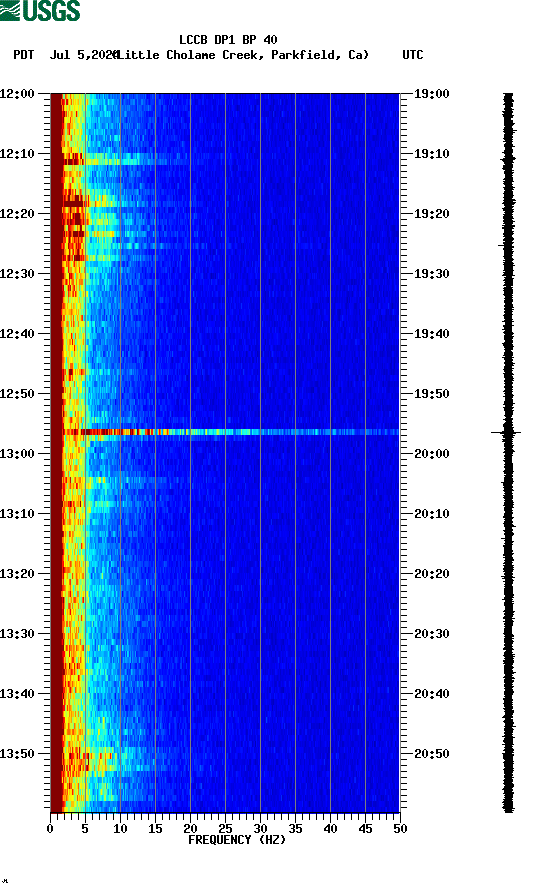Click the '13:00' PDT time label
Screen dimensions: 552x892
[18, 453]
